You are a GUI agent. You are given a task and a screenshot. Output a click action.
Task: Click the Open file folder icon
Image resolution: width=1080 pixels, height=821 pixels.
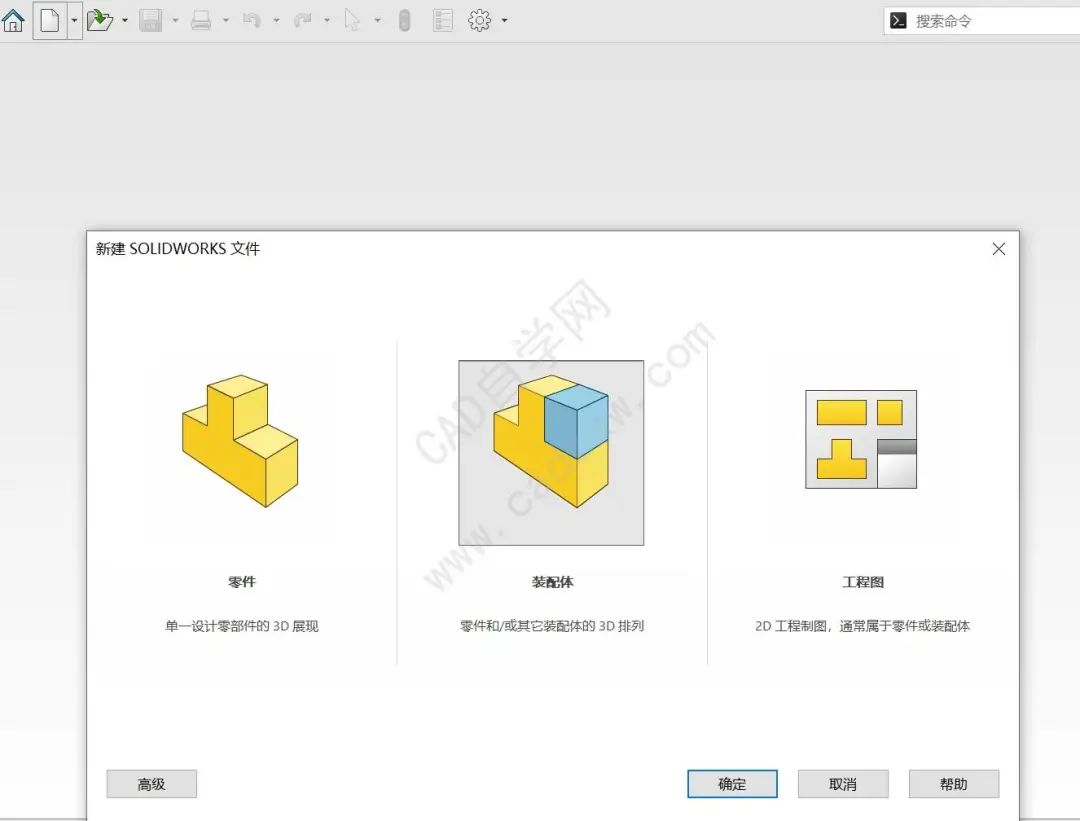99,20
